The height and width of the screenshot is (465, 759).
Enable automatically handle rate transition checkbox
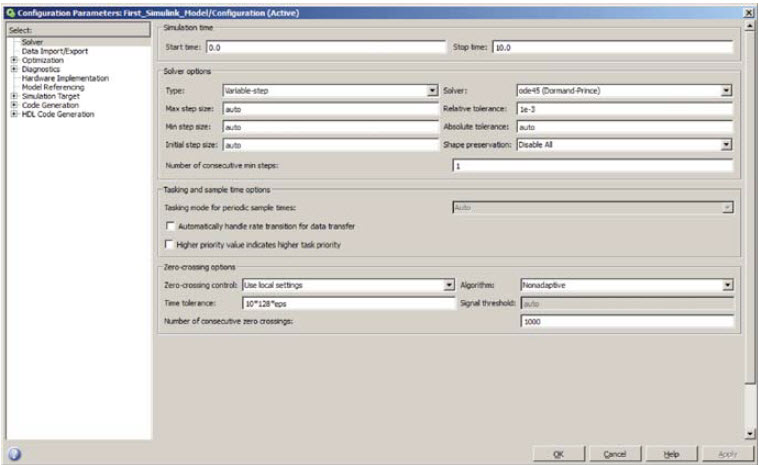170,226
